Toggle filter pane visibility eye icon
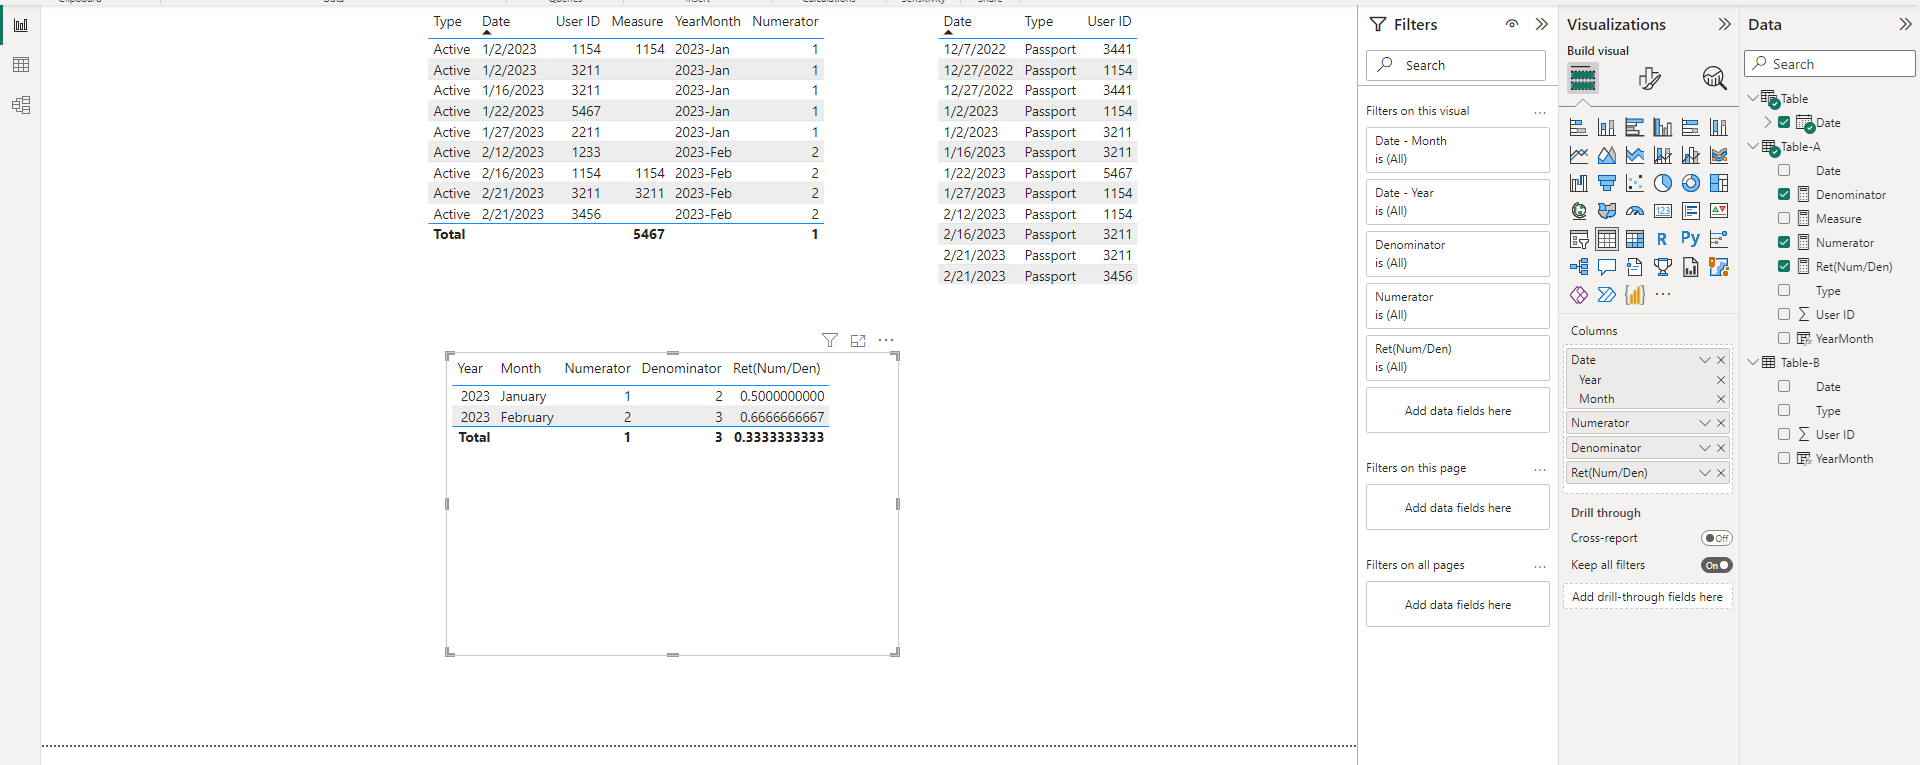The image size is (1920, 765). 1512,24
